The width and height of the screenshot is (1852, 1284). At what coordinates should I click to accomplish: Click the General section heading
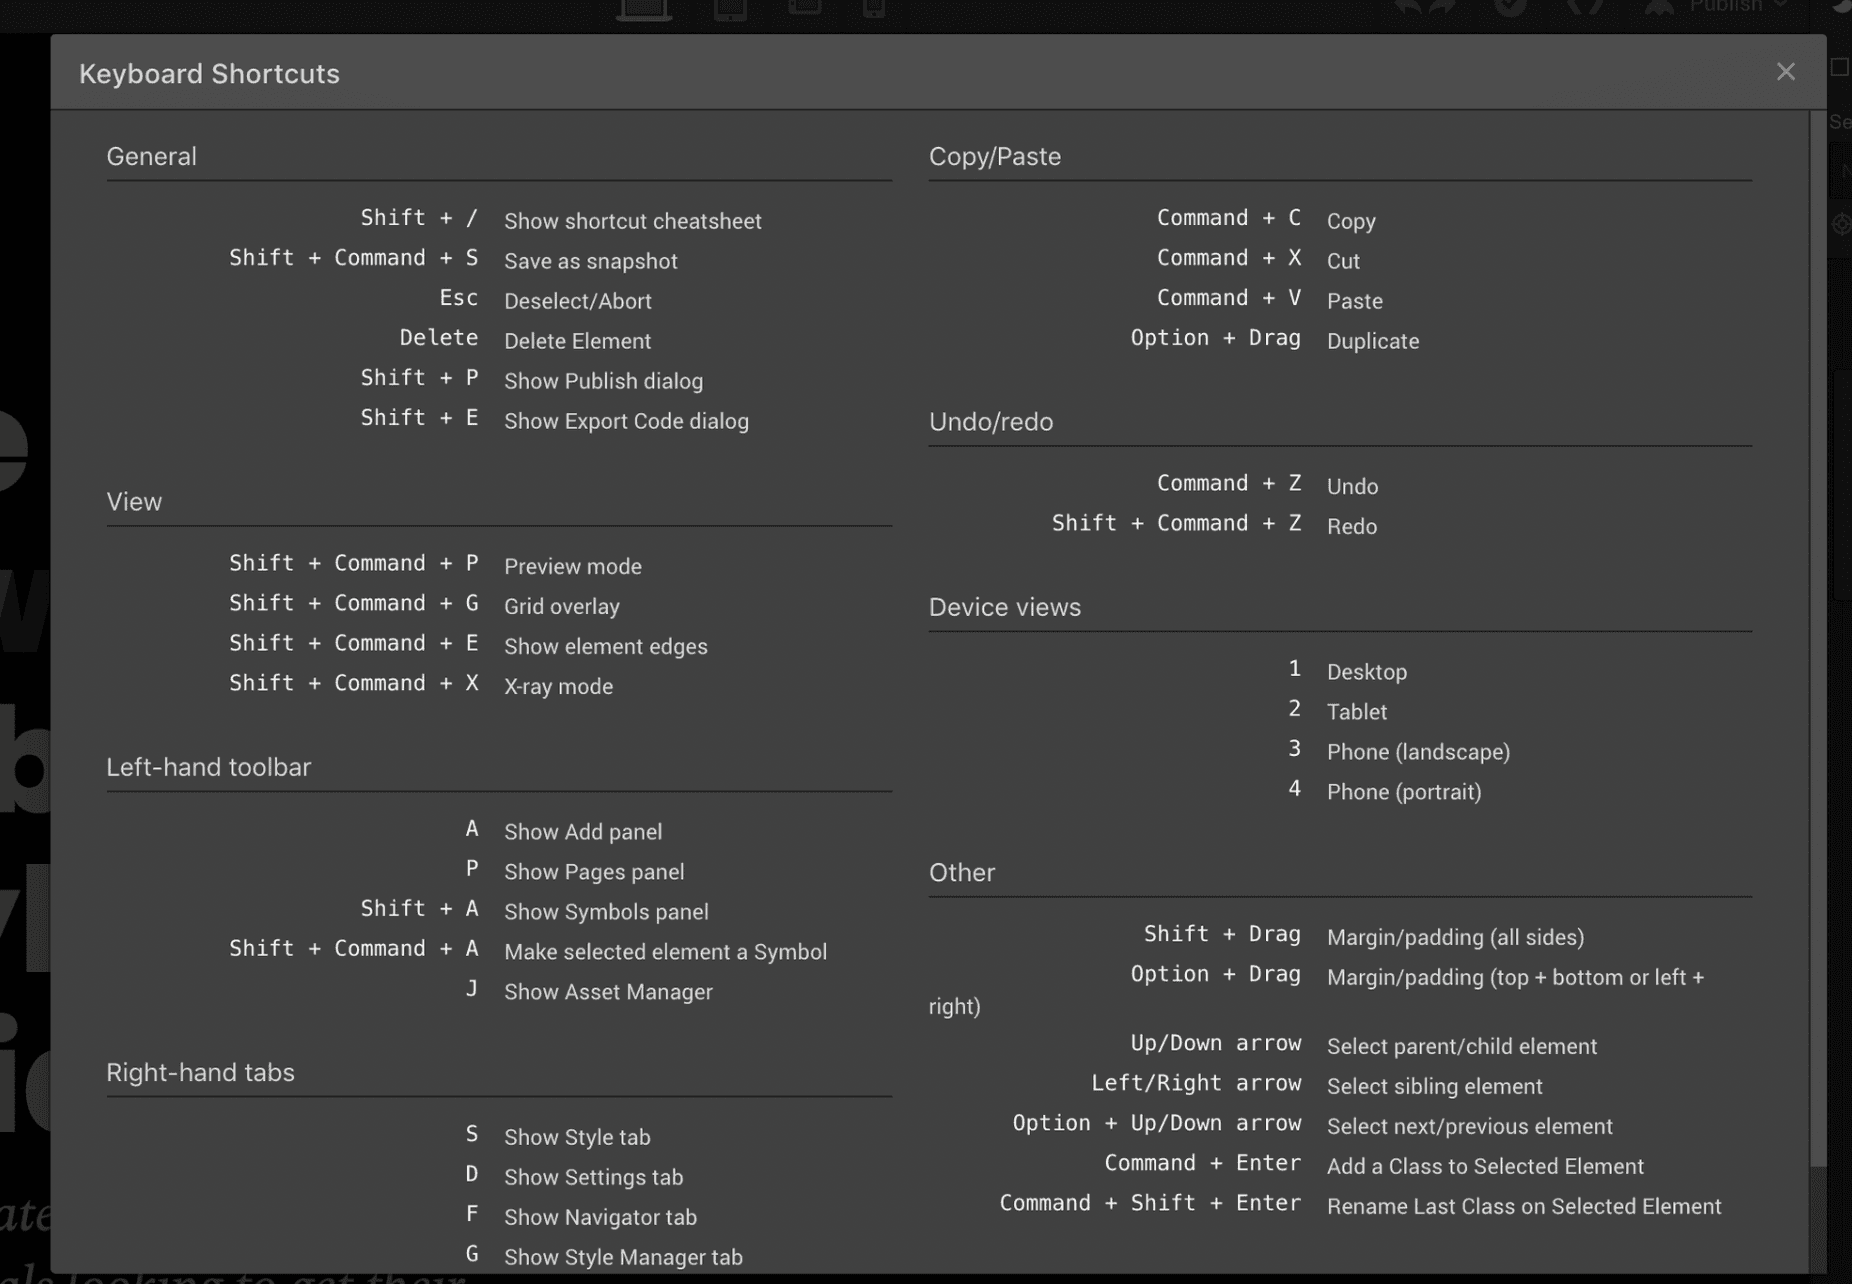pos(151,157)
